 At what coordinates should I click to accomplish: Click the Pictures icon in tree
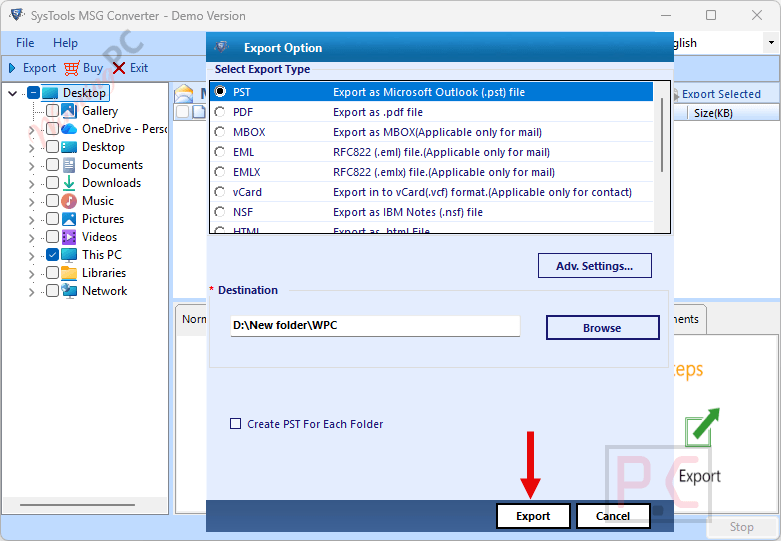[69, 219]
